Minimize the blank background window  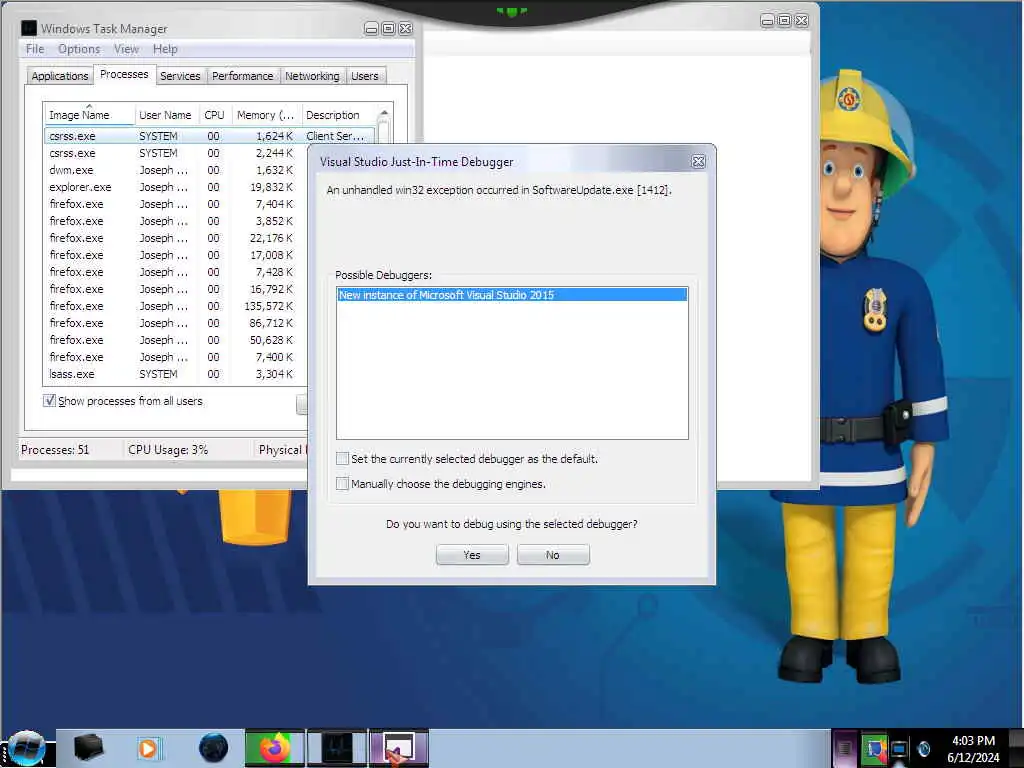pyautogui.click(x=767, y=20)
